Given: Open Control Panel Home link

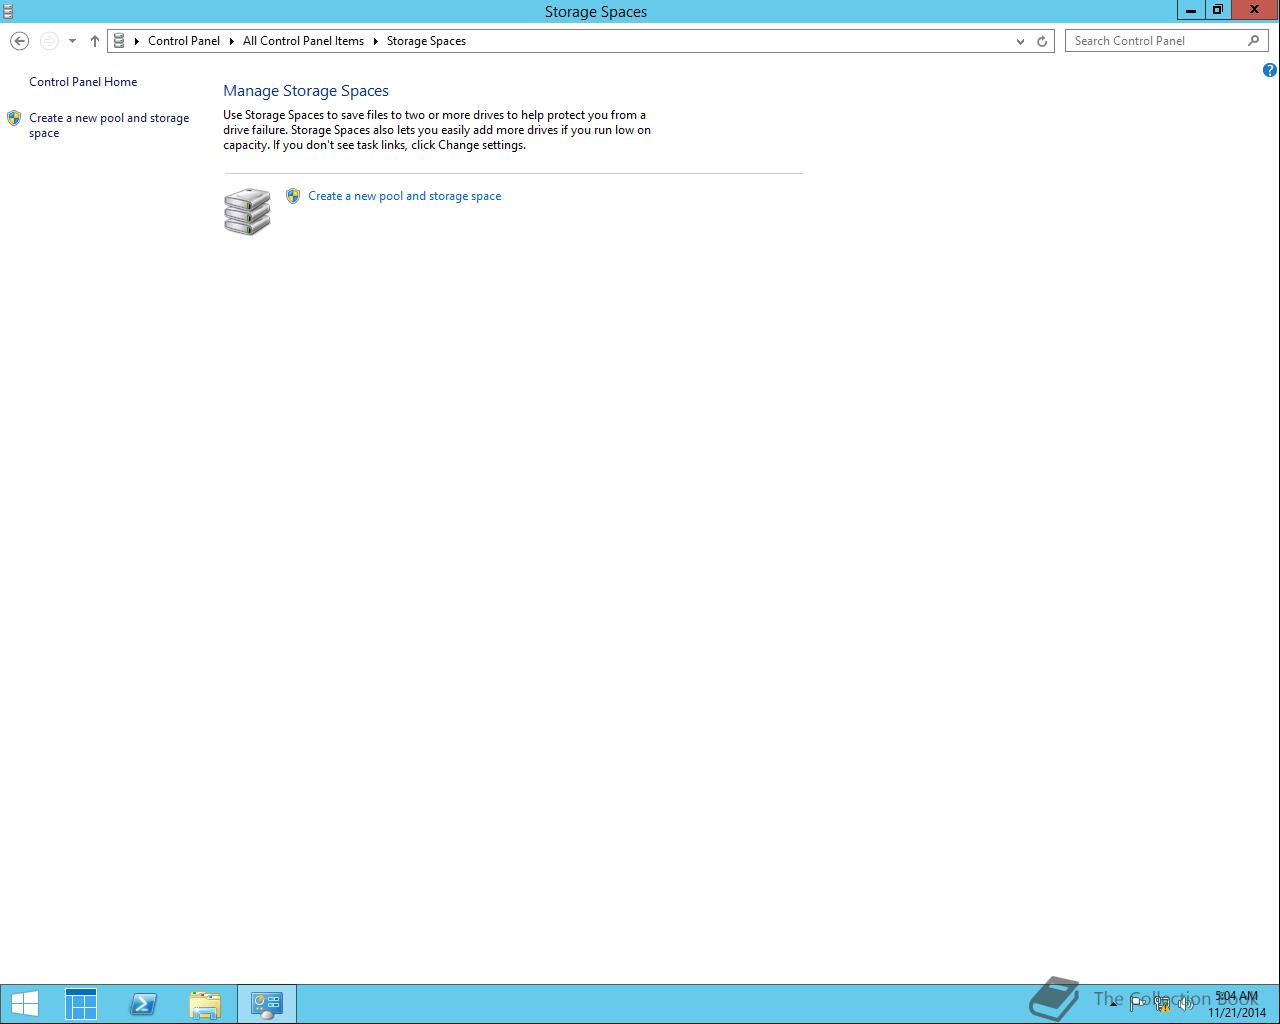Looking at the screenshot, I should [83, 82].
